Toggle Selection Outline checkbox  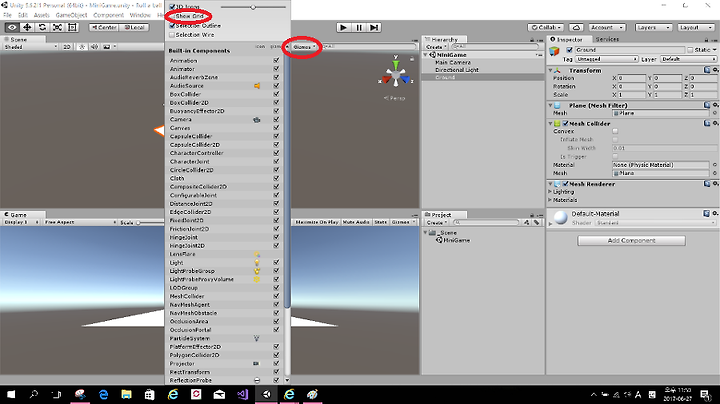click(172, 26)
